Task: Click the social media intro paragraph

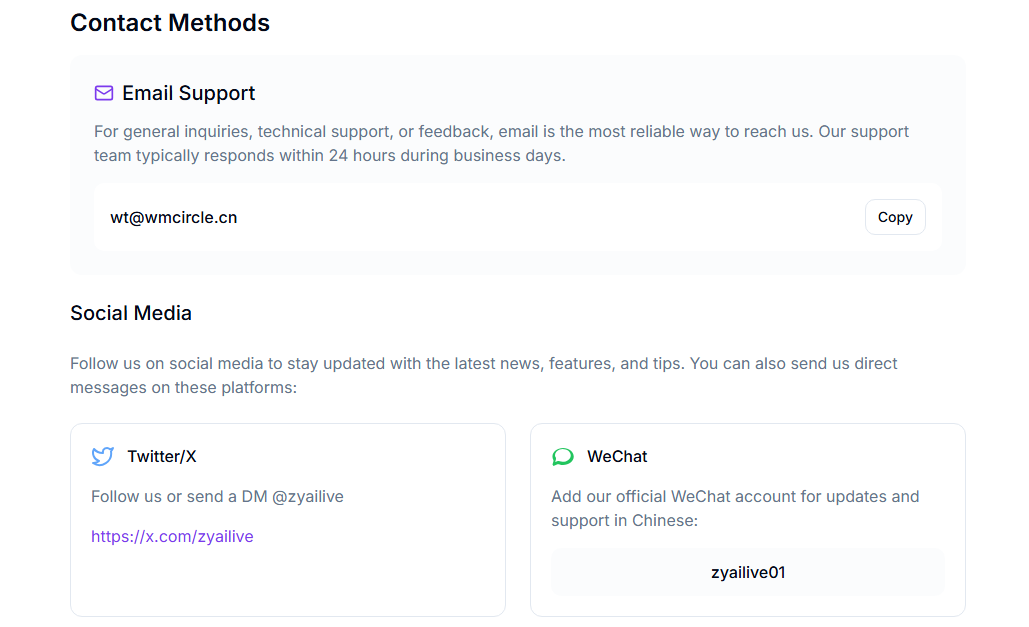Action: 483,375
